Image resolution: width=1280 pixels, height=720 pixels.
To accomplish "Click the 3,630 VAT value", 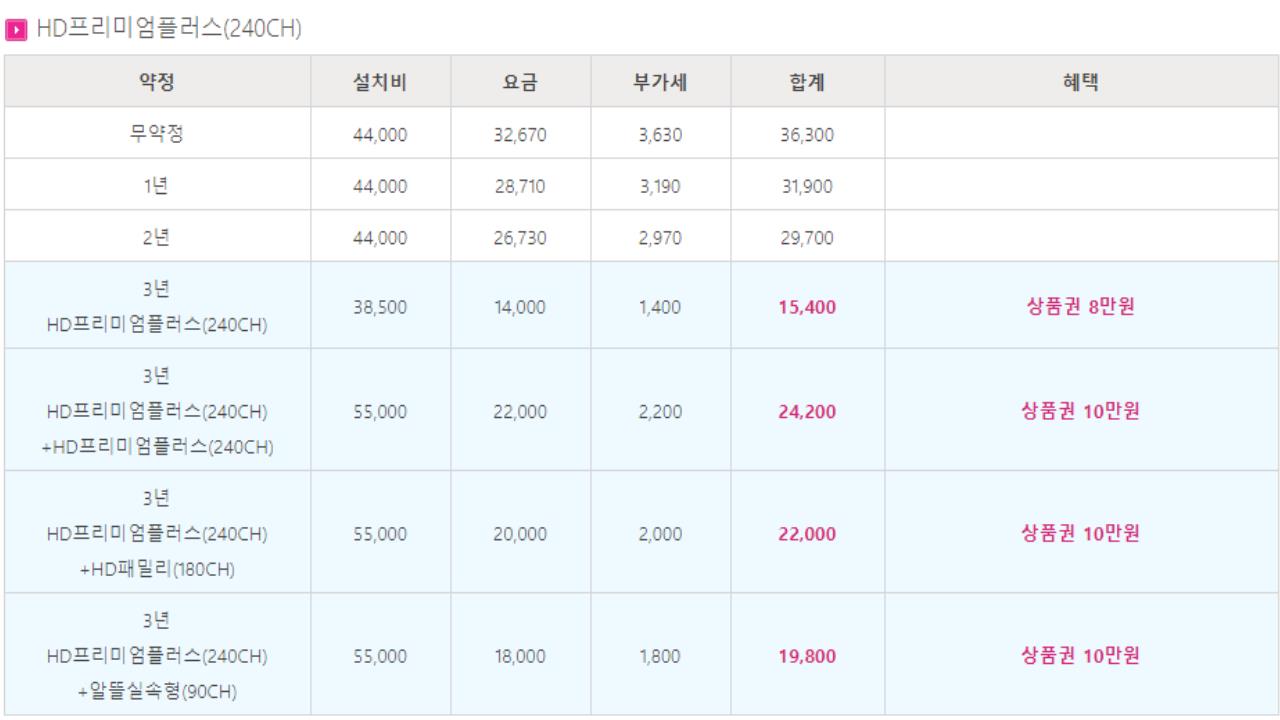I will (659, 134).
